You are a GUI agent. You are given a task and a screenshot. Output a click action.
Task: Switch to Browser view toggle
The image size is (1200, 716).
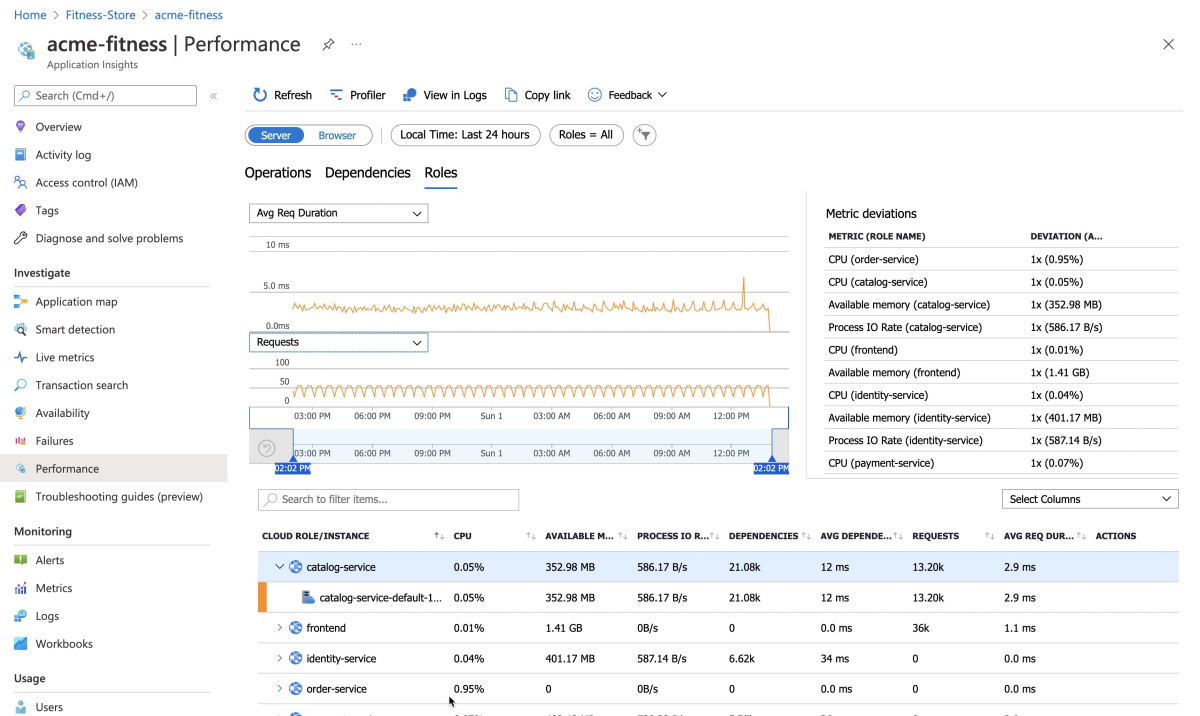[x=337, y=135]
